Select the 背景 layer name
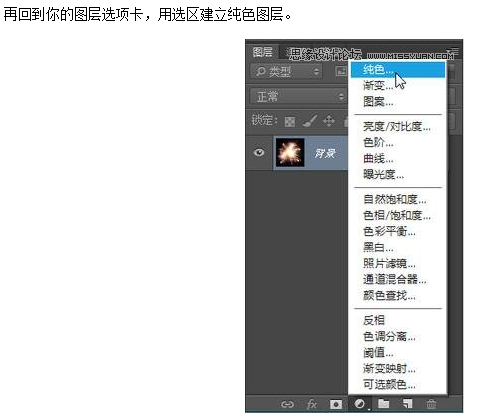This screenshot has height=413, width=478. click(325, 153)
